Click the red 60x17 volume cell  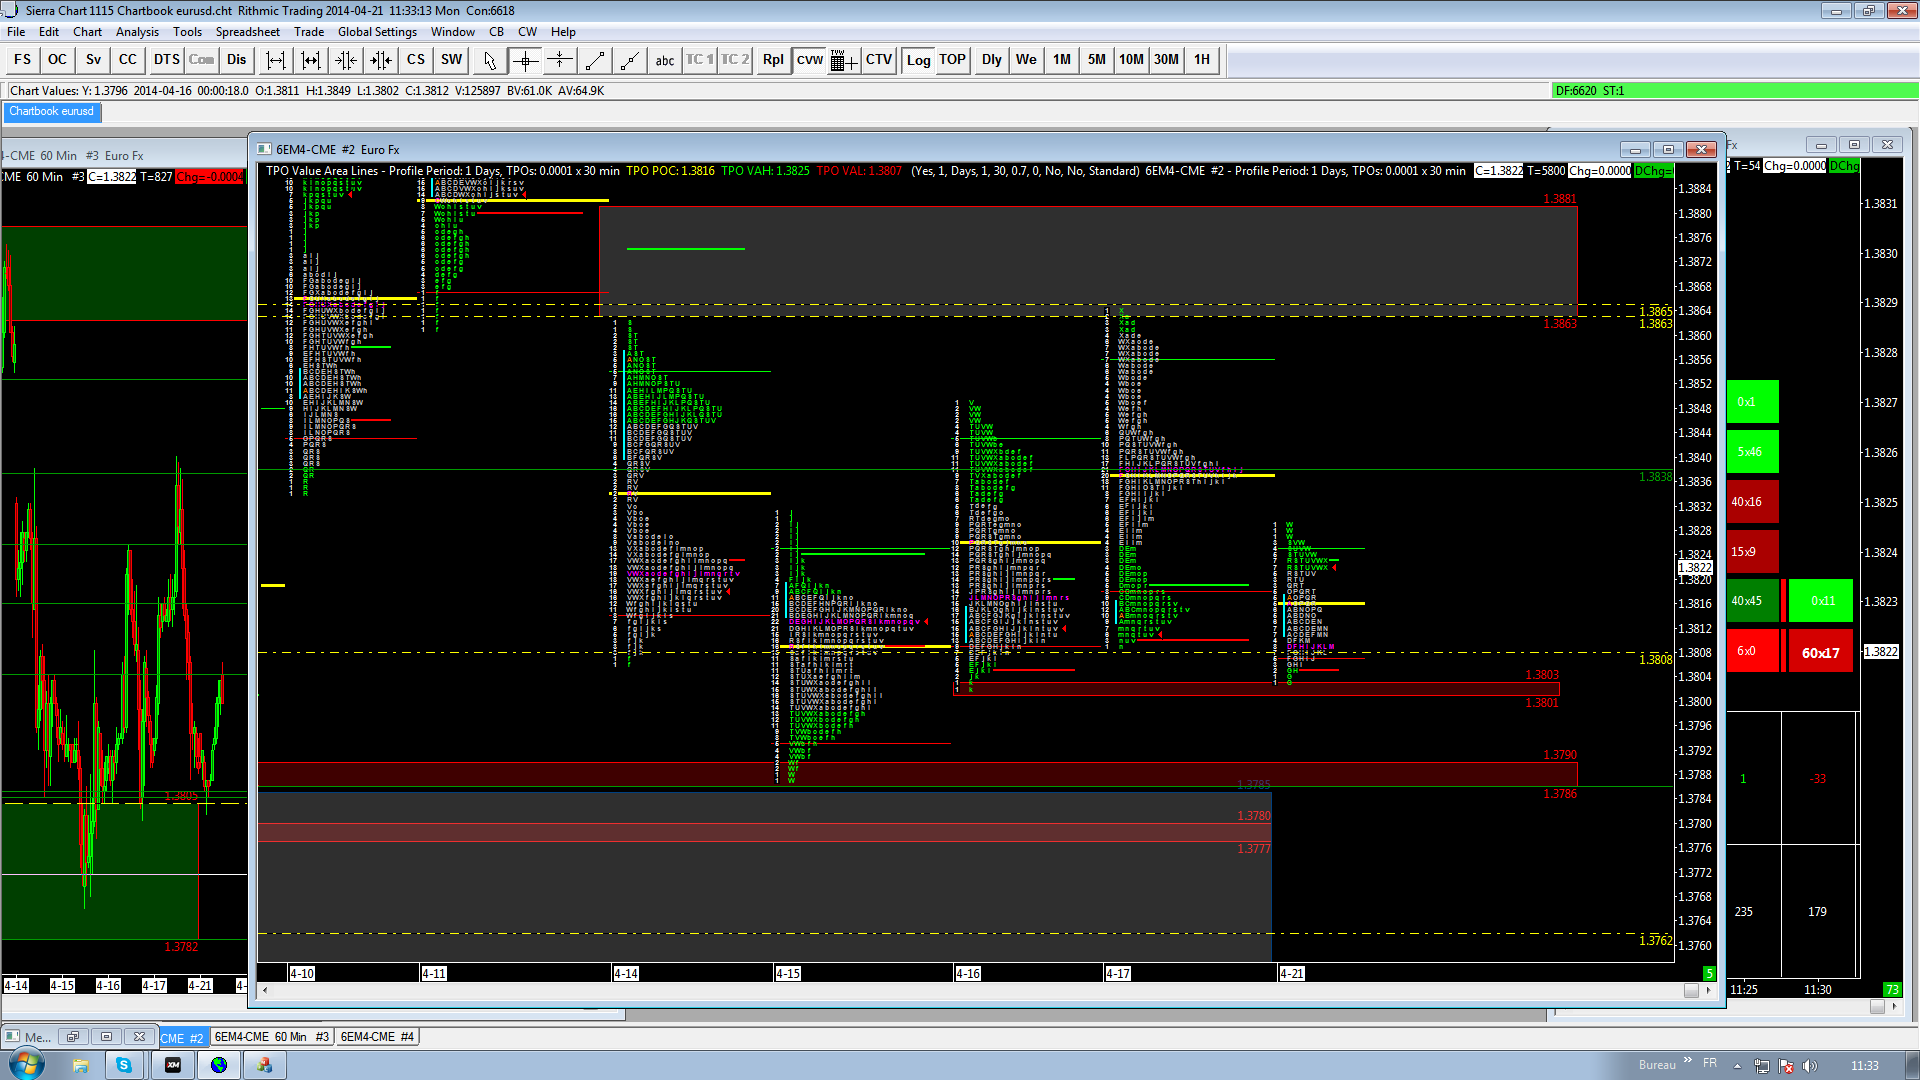pyautogui.click(x=1820, y=652)
